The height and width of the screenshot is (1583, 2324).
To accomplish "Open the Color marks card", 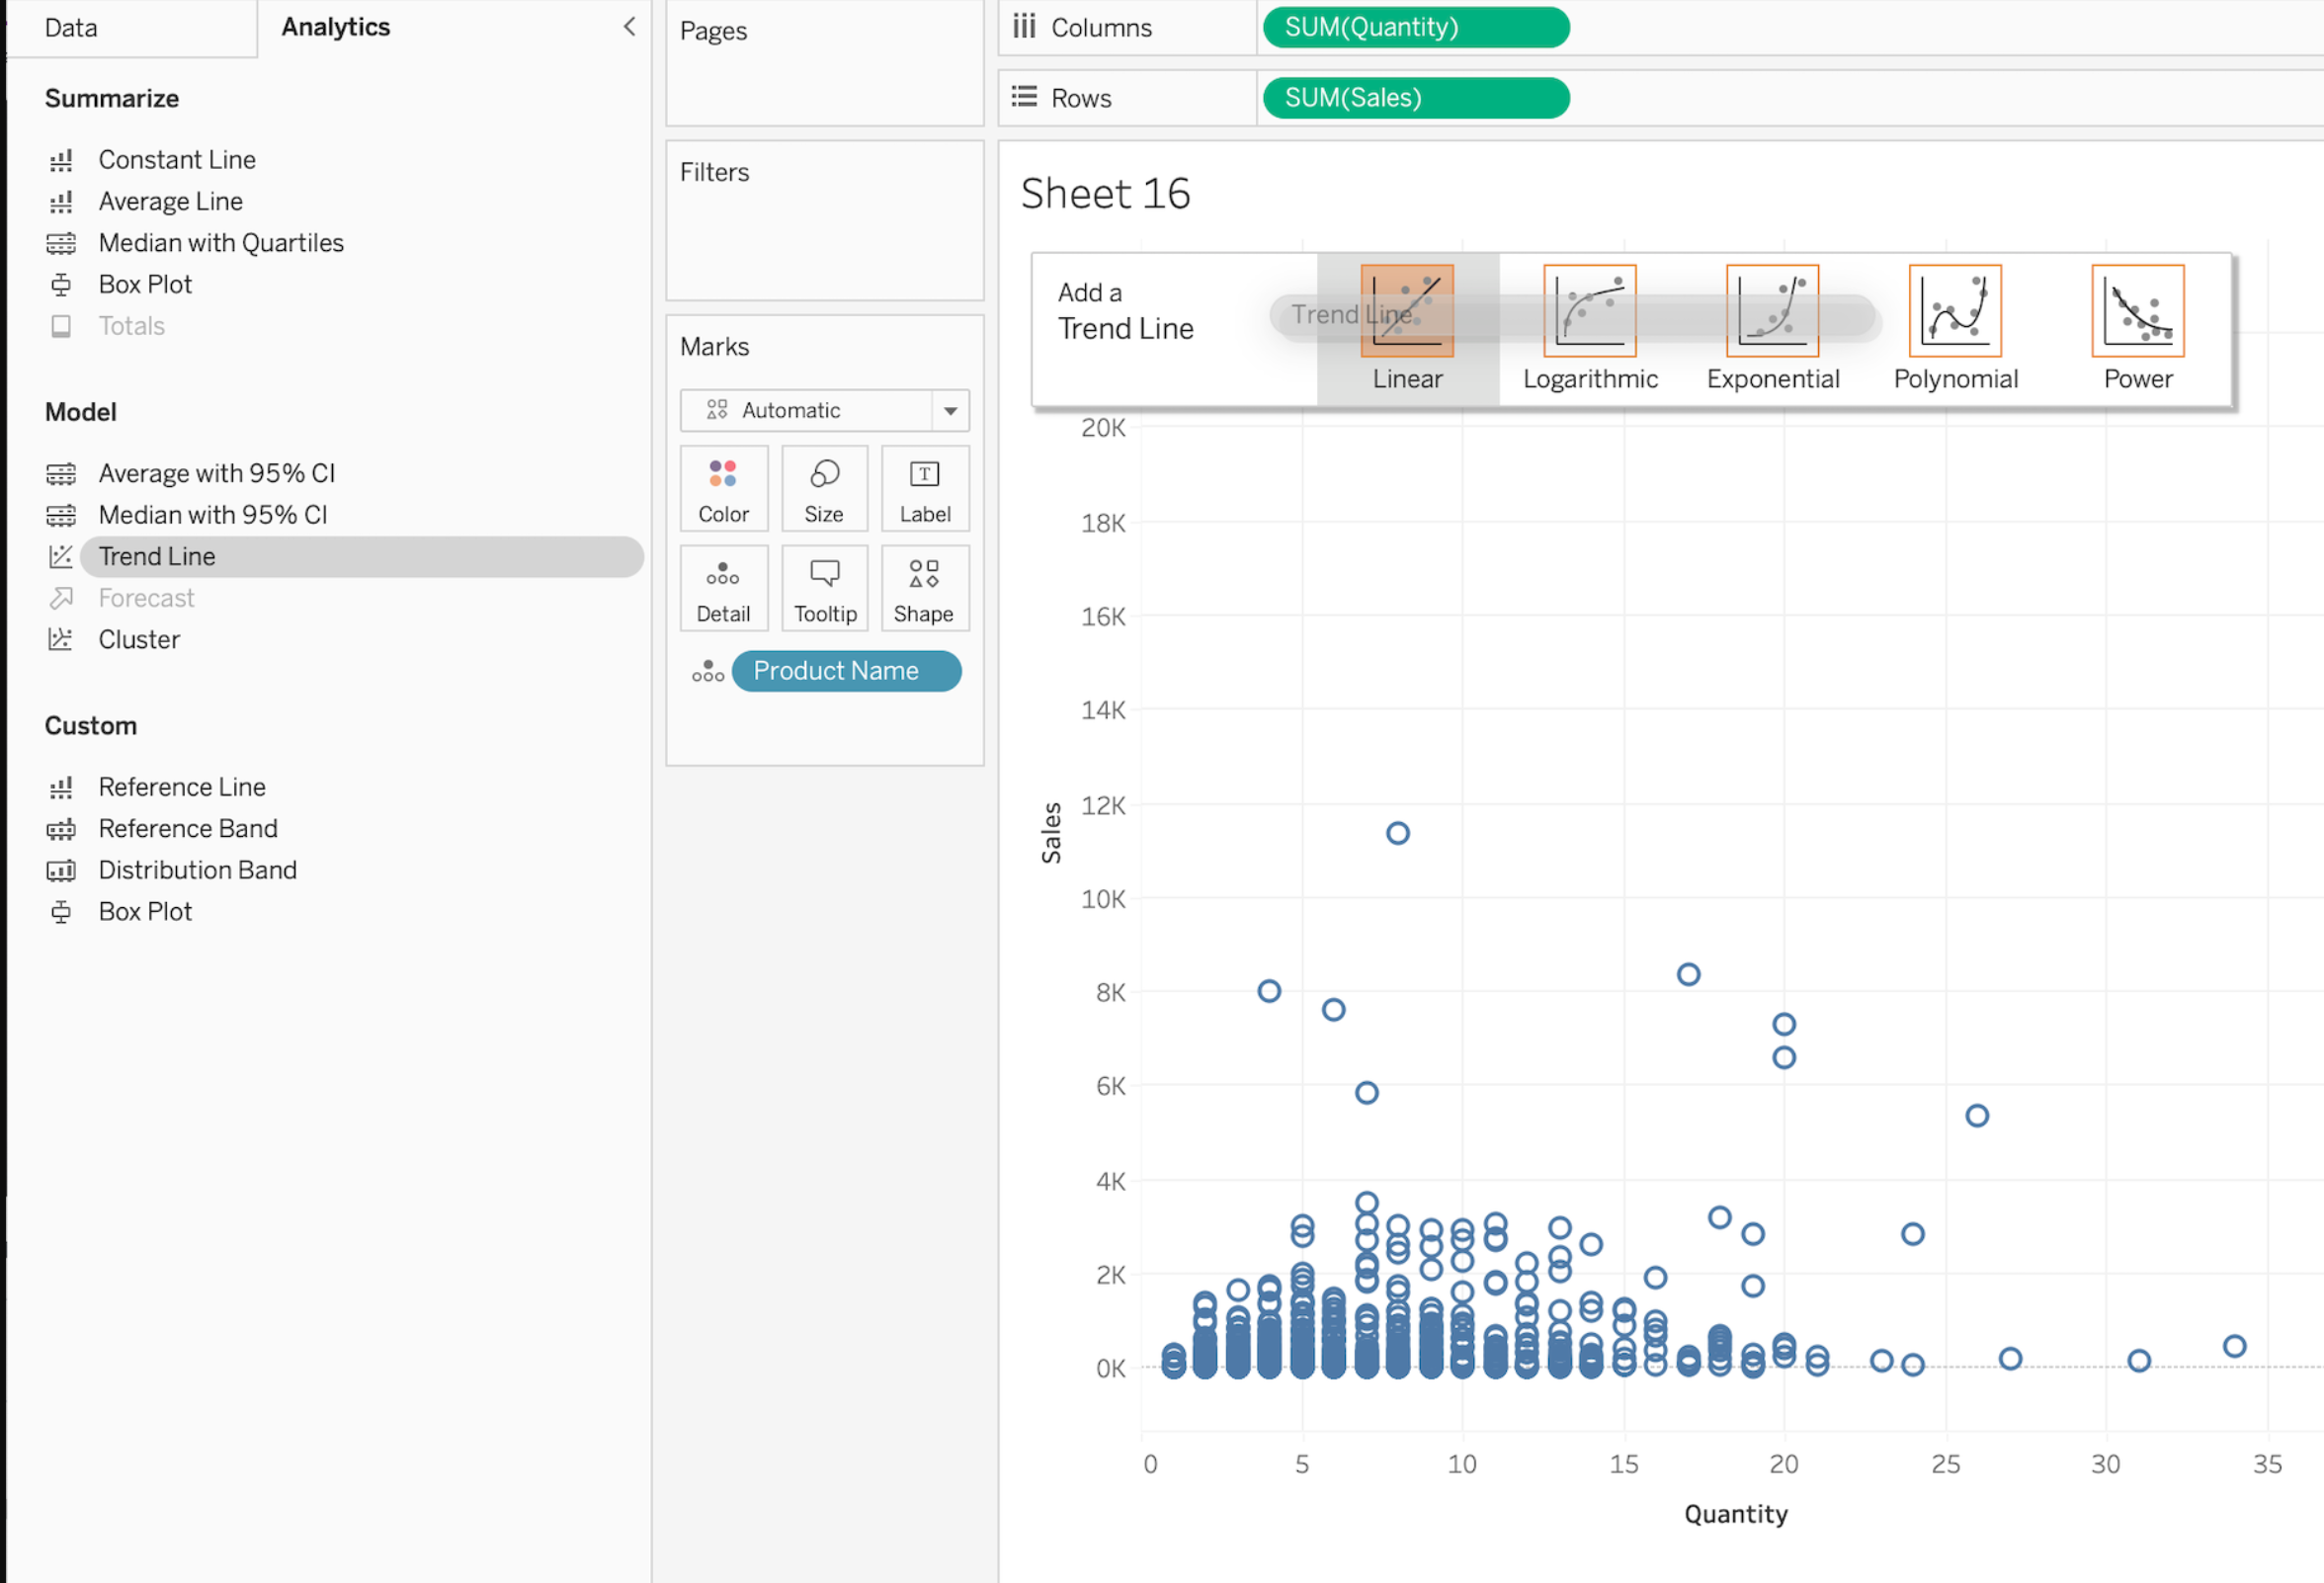I will 723,489.
